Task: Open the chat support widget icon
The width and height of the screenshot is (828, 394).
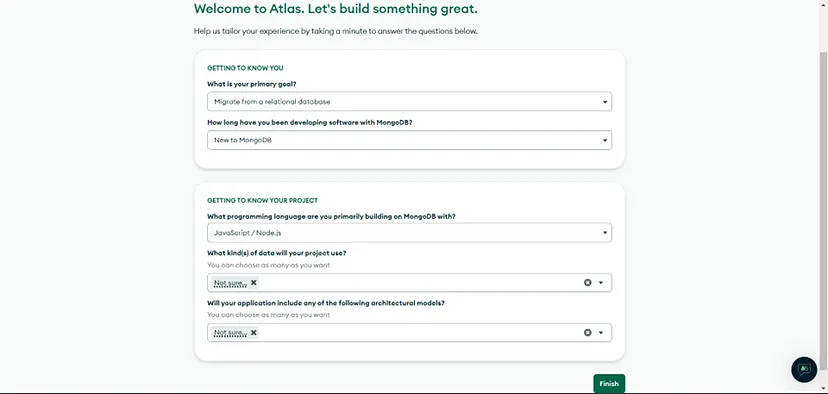Action: (804, 369)
